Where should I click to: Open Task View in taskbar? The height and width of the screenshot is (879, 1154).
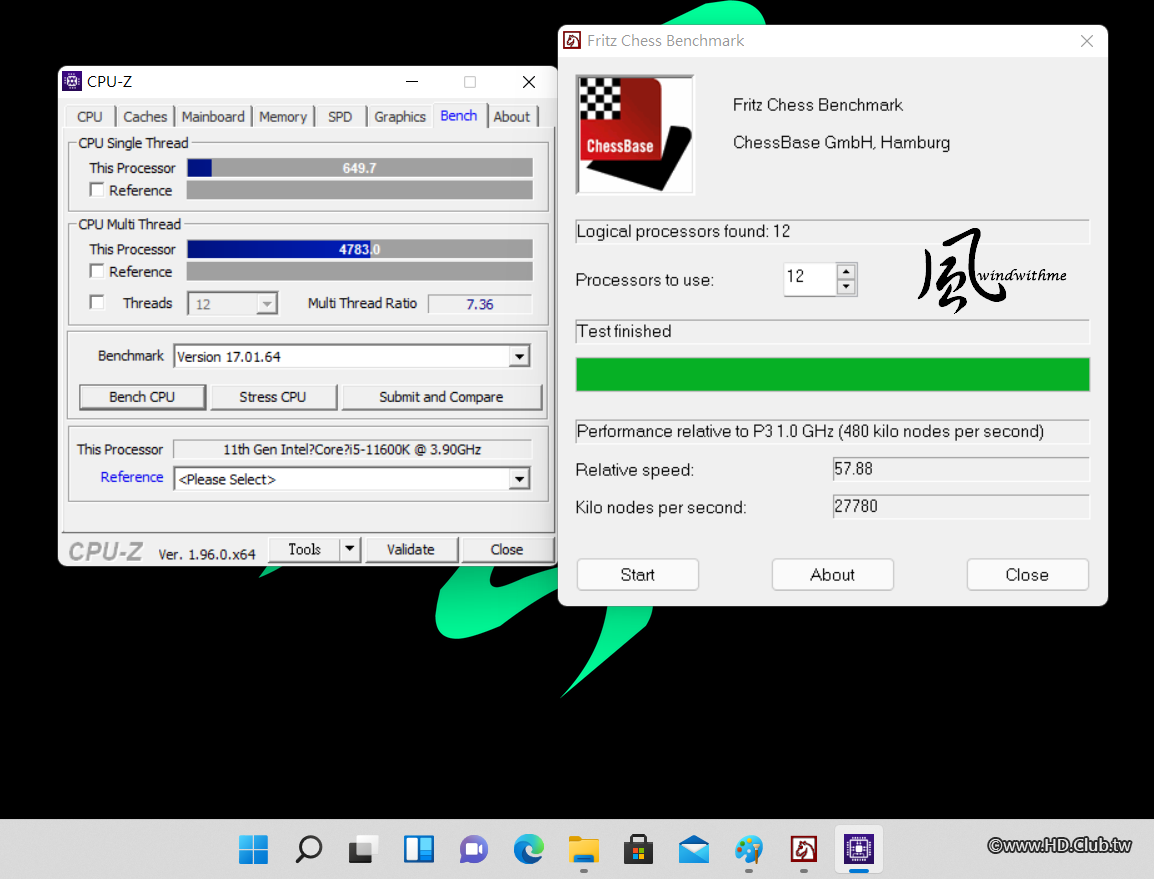(364, 849)
